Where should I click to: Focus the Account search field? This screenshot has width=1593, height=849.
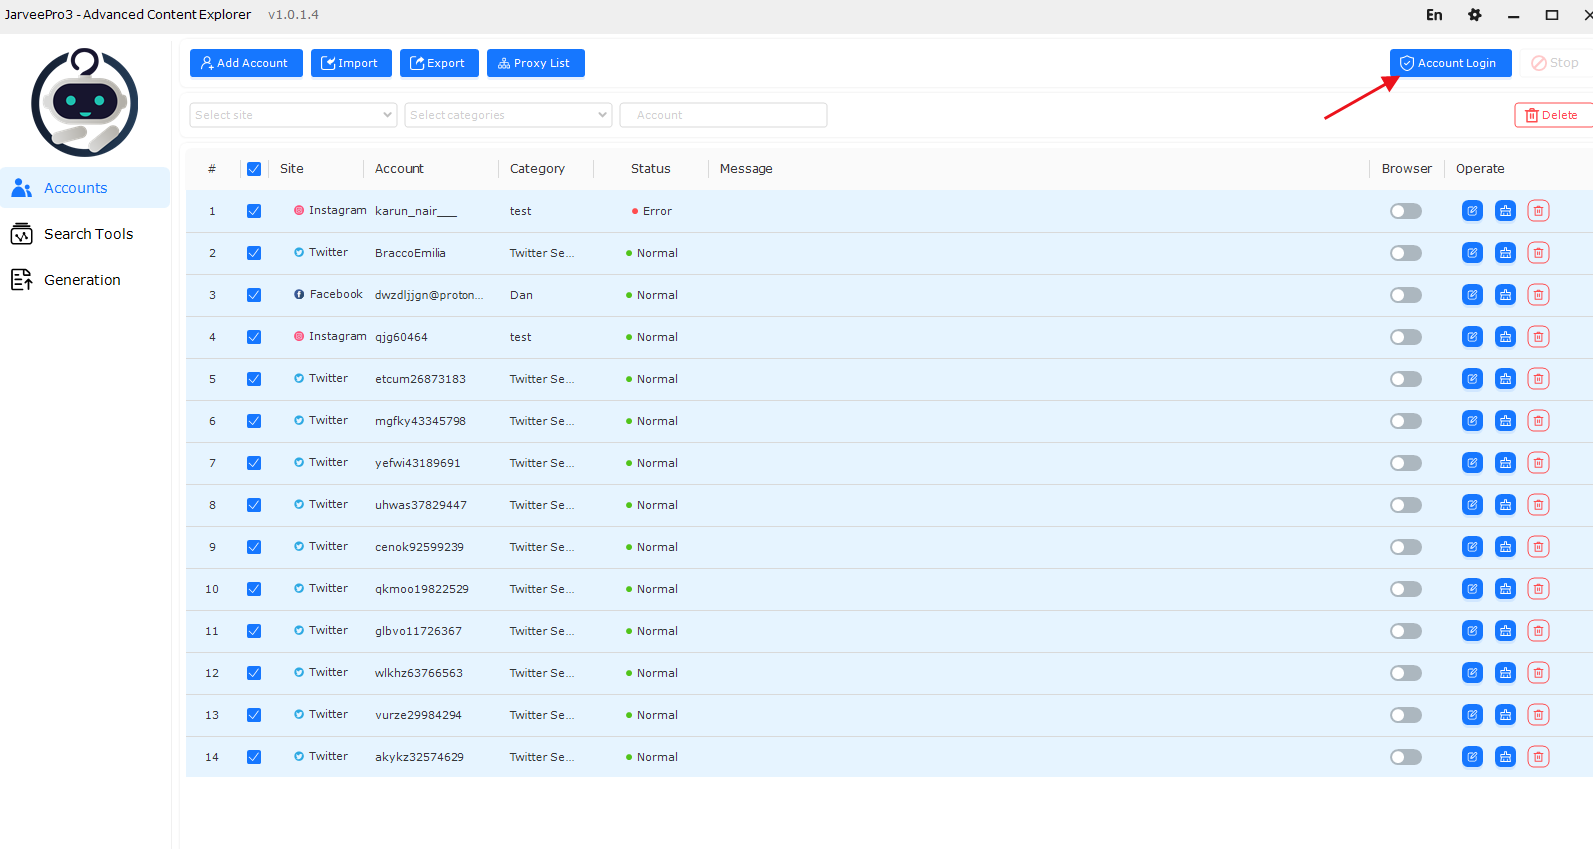pos(723,115)
